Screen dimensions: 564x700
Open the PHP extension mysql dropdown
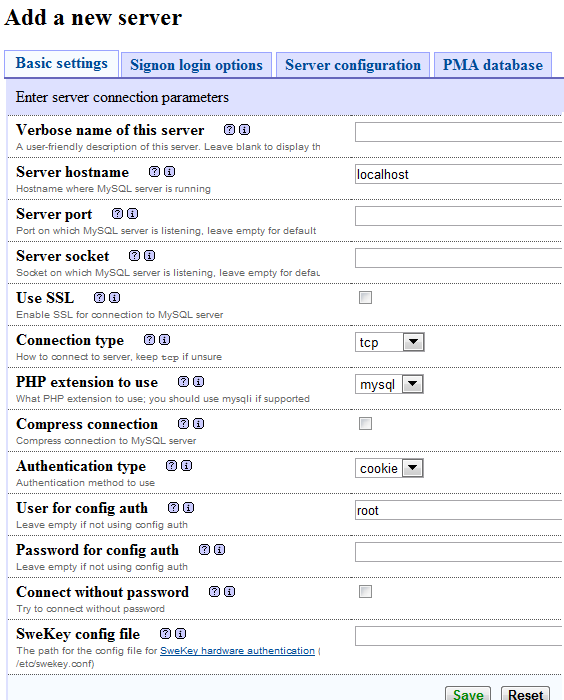[389, 384]
